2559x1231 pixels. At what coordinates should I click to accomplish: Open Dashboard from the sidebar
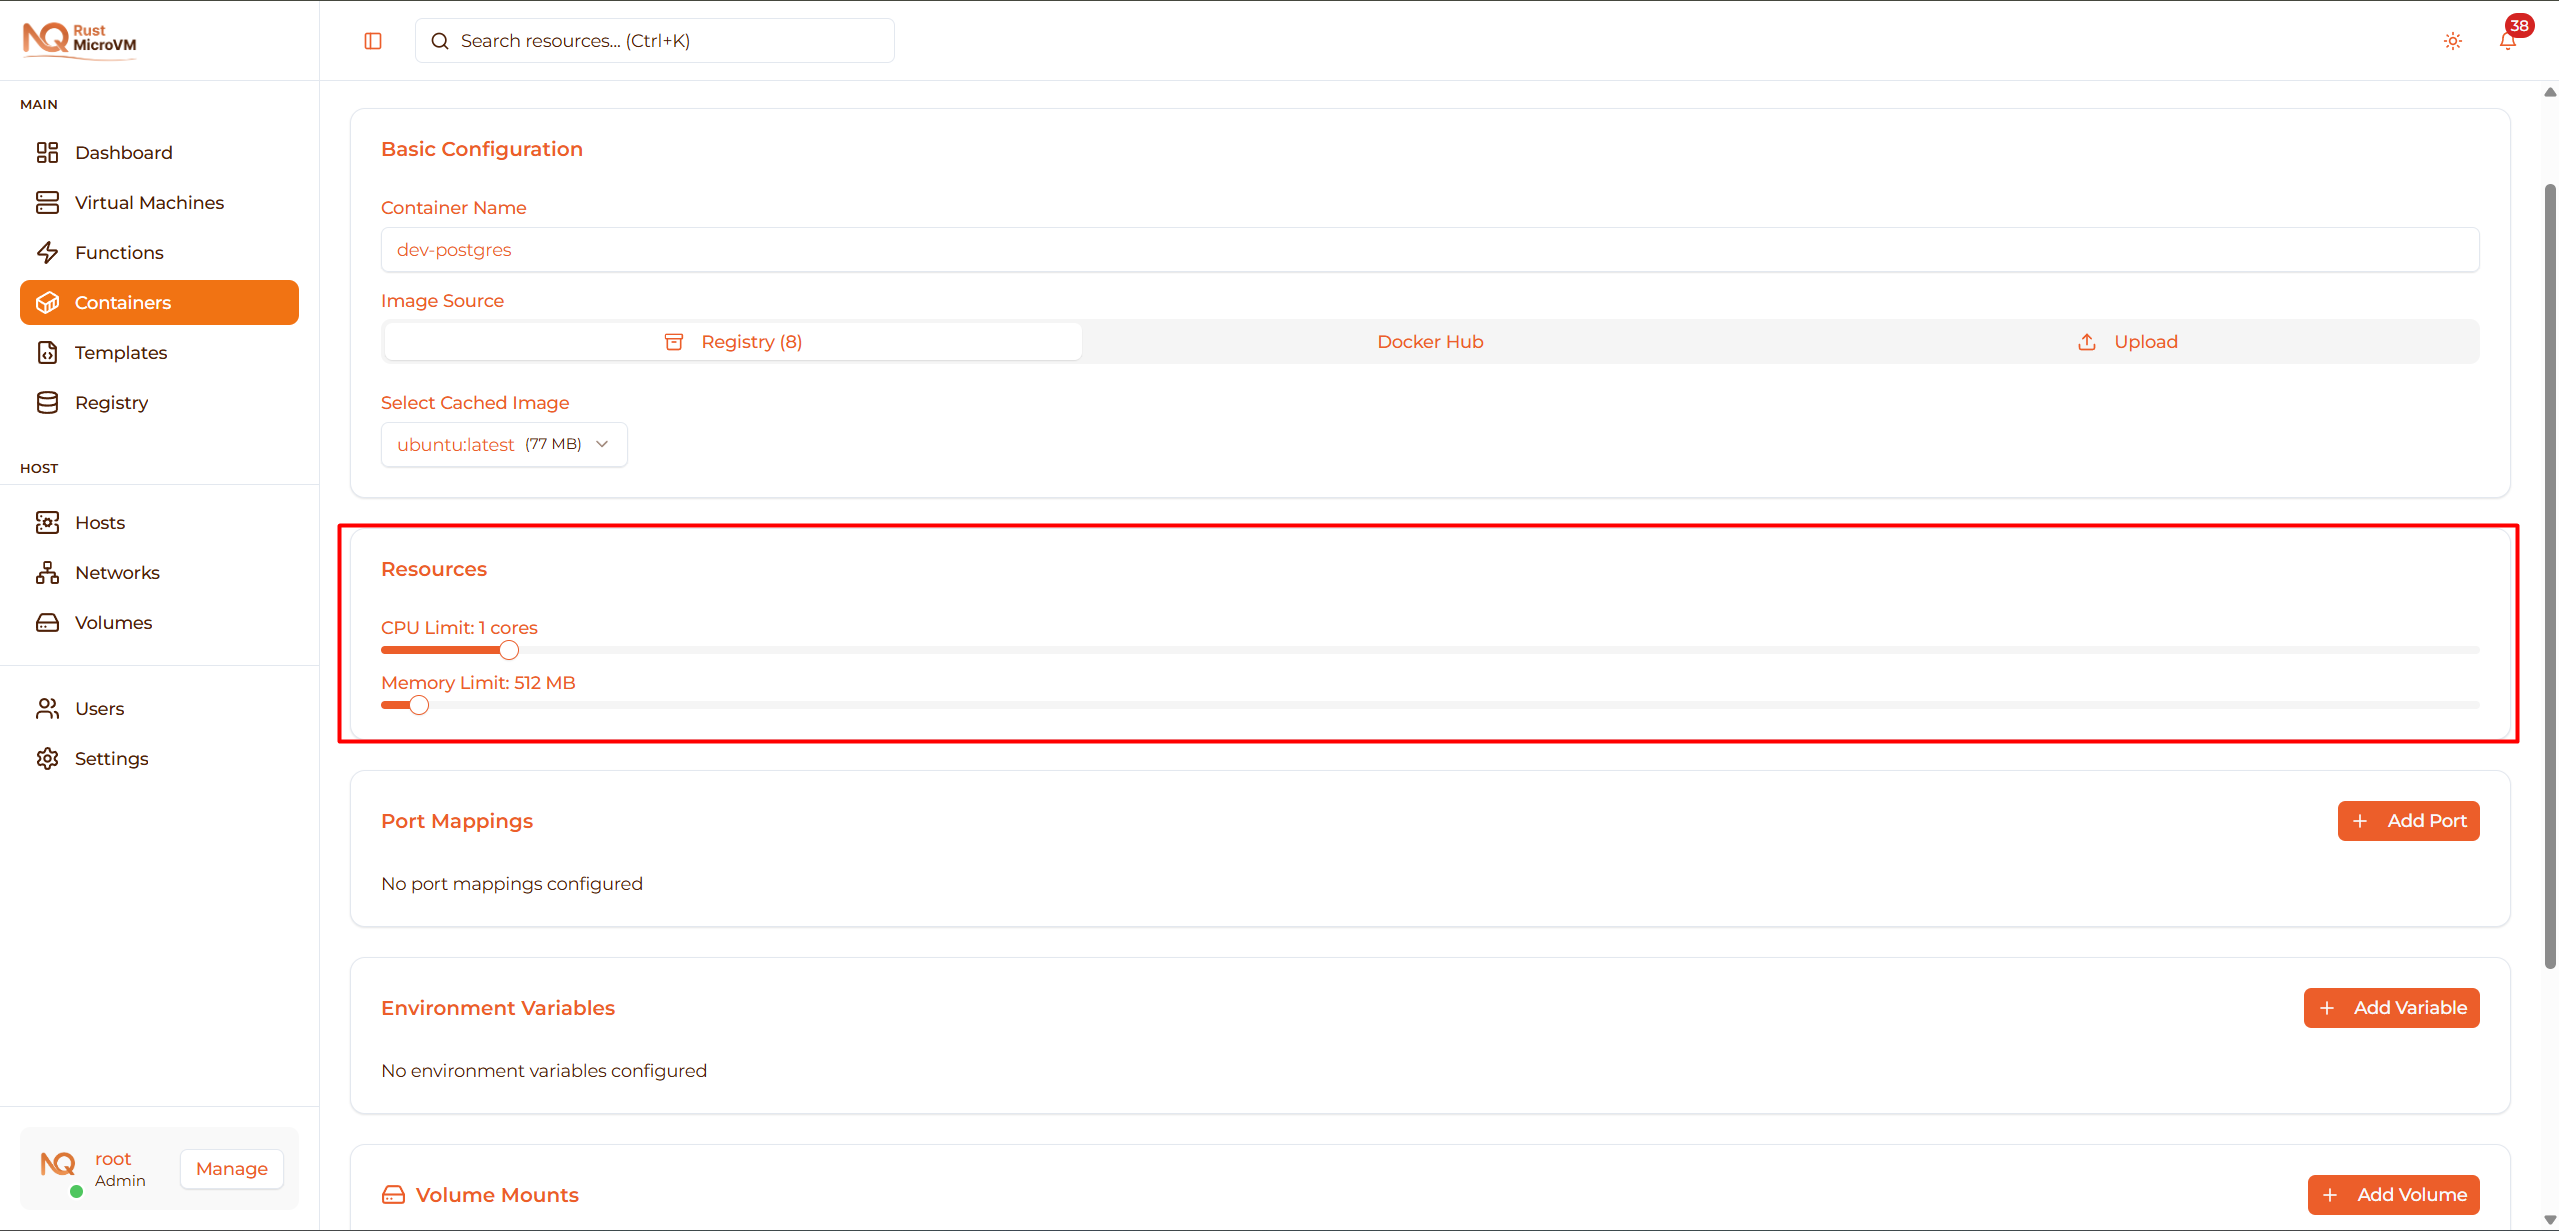[x=123, y=152]
